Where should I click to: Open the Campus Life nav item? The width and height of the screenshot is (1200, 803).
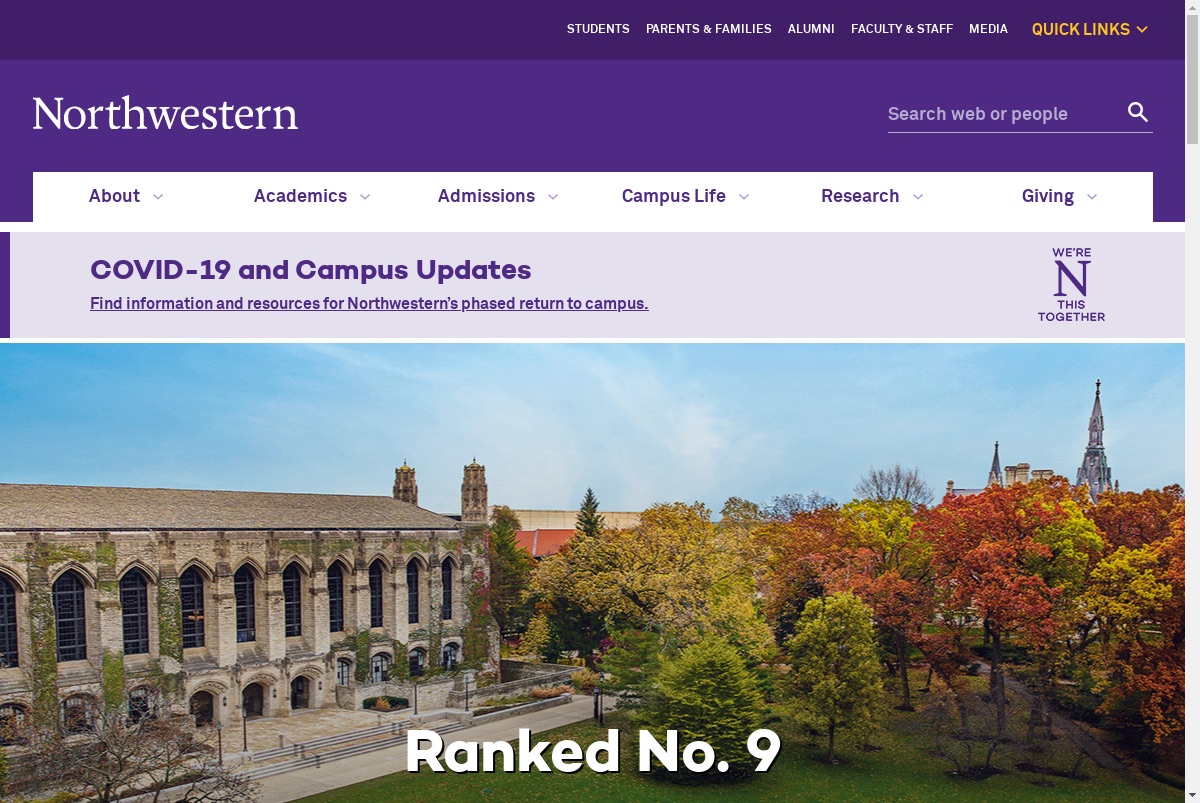pyautogui.click(x=674, y=196)
